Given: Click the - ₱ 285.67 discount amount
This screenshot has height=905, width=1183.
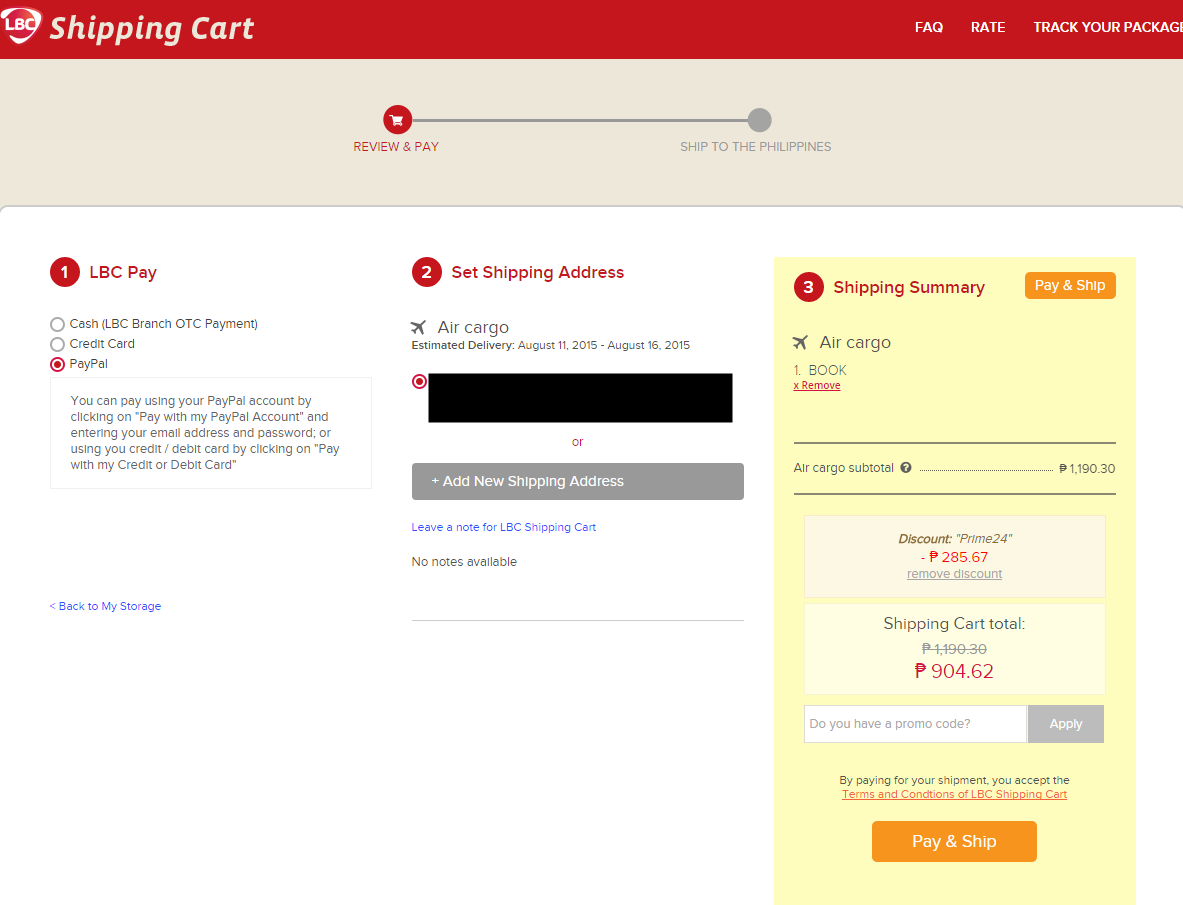Looking at the screenshot, I should click(954, 557).
